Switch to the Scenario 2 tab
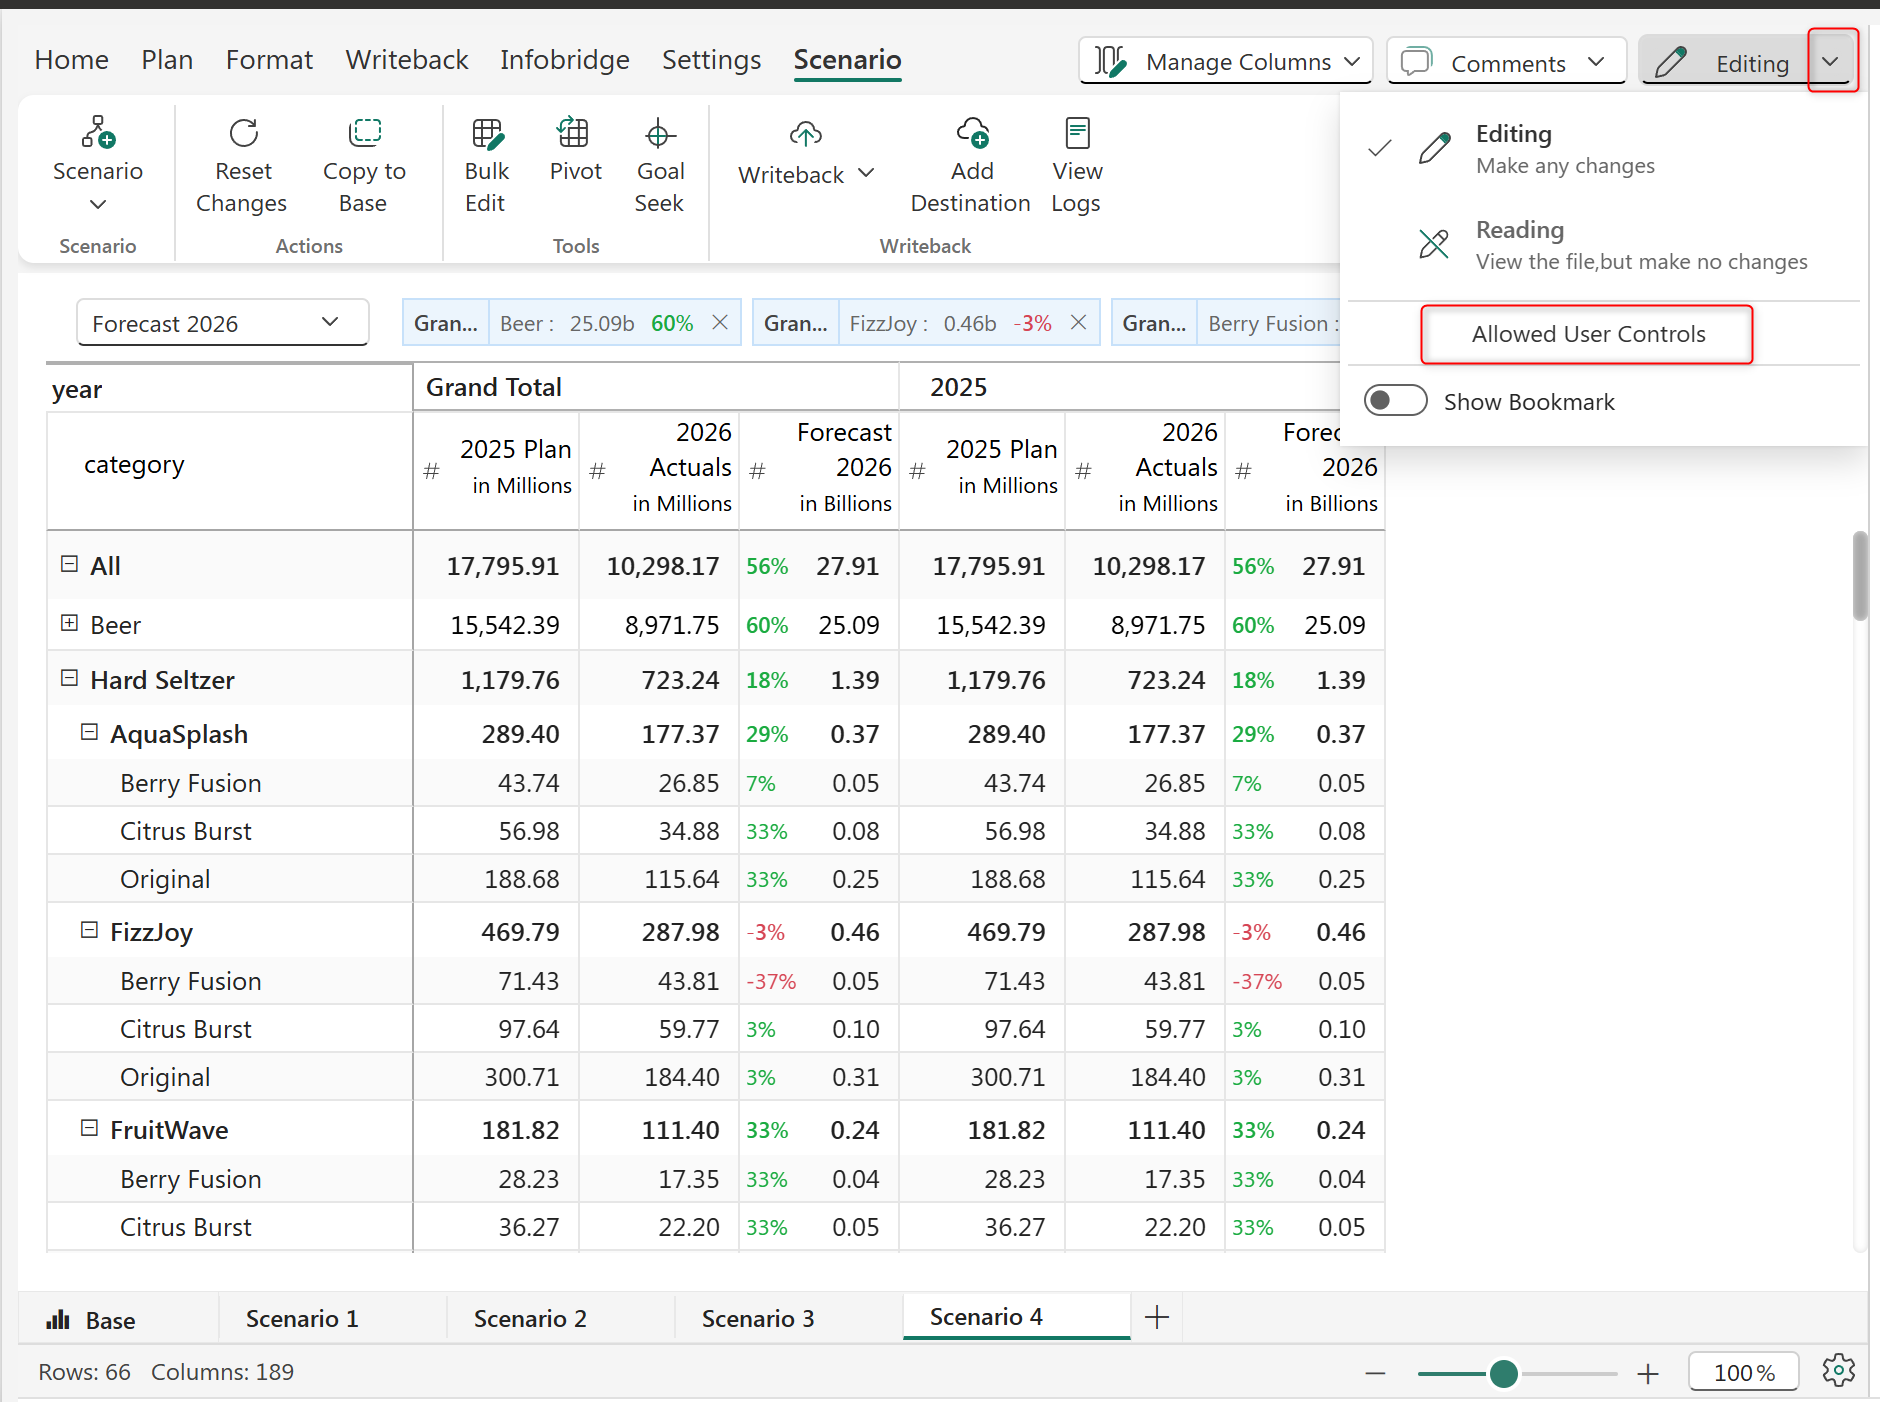1880x1402 pixels. coord(530,1318)
